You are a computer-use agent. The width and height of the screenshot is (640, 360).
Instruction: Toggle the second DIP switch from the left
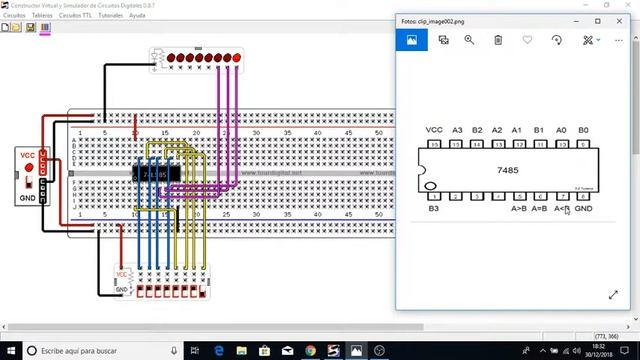click(x=149, y=291)
